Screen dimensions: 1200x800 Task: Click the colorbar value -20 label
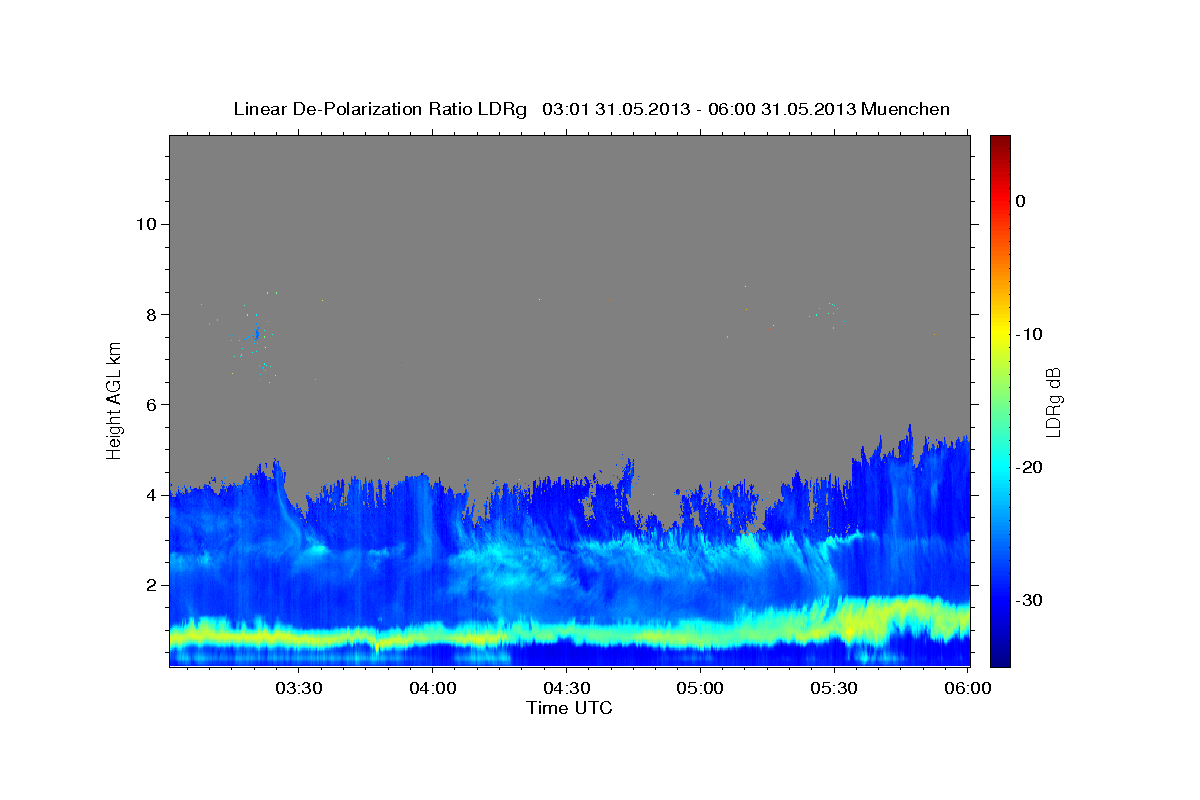pyautogui.click(x=1029, y=467)
